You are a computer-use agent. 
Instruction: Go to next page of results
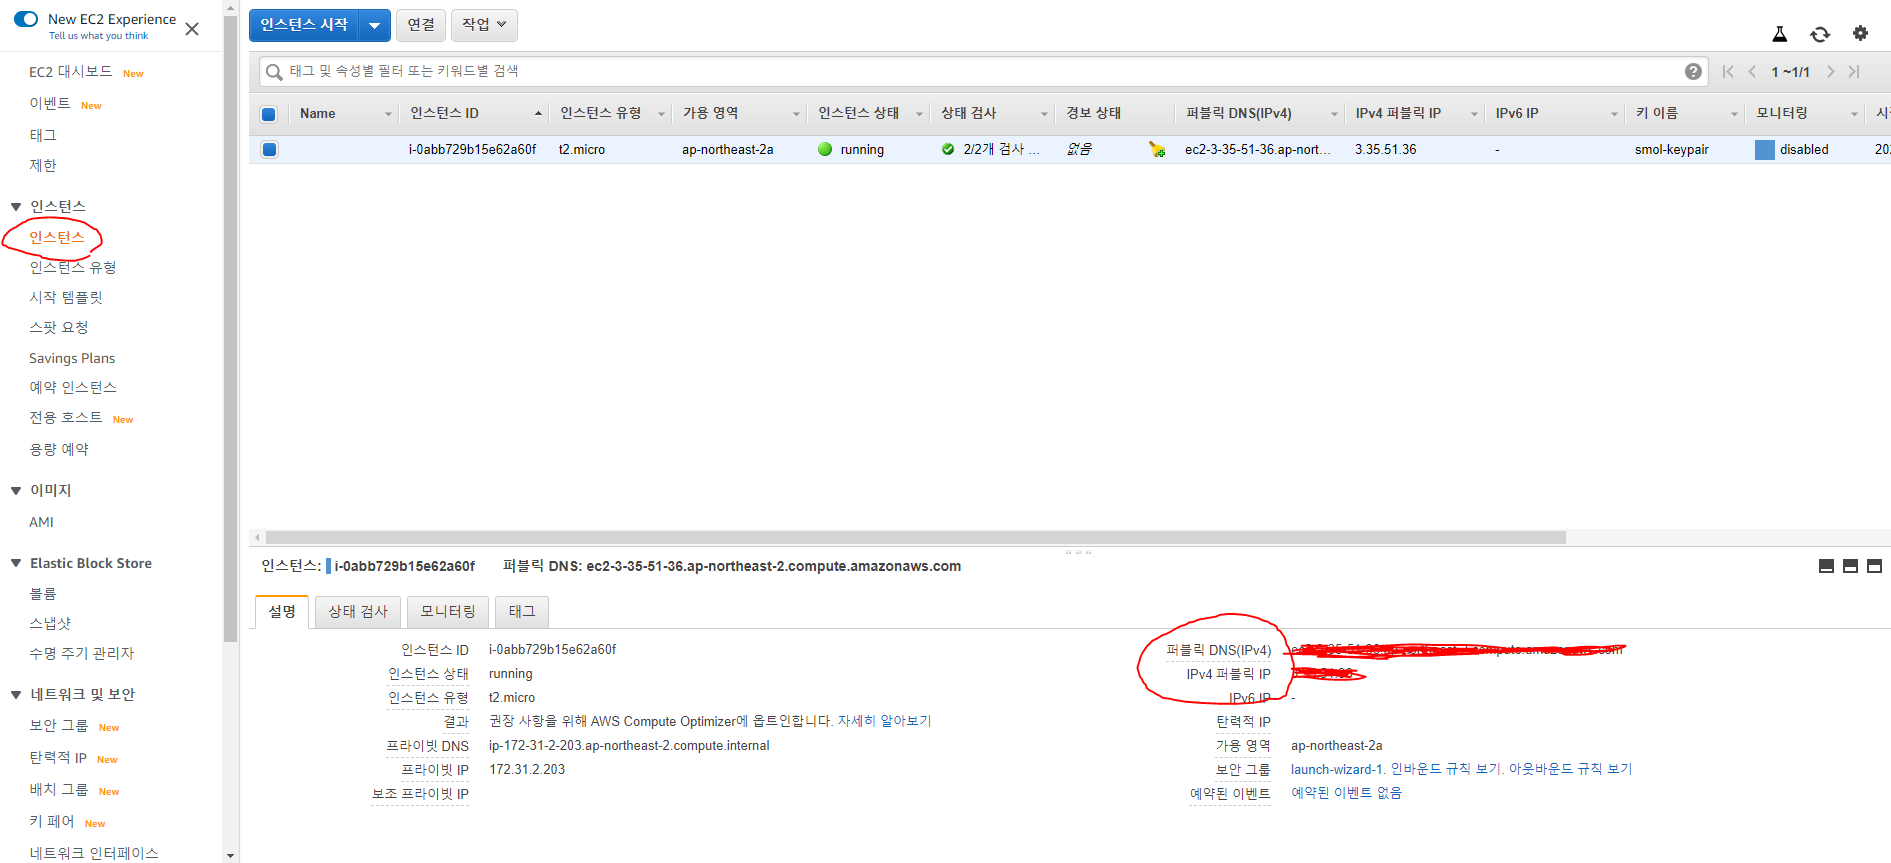pyautogui.click(x=1831, y=71)
